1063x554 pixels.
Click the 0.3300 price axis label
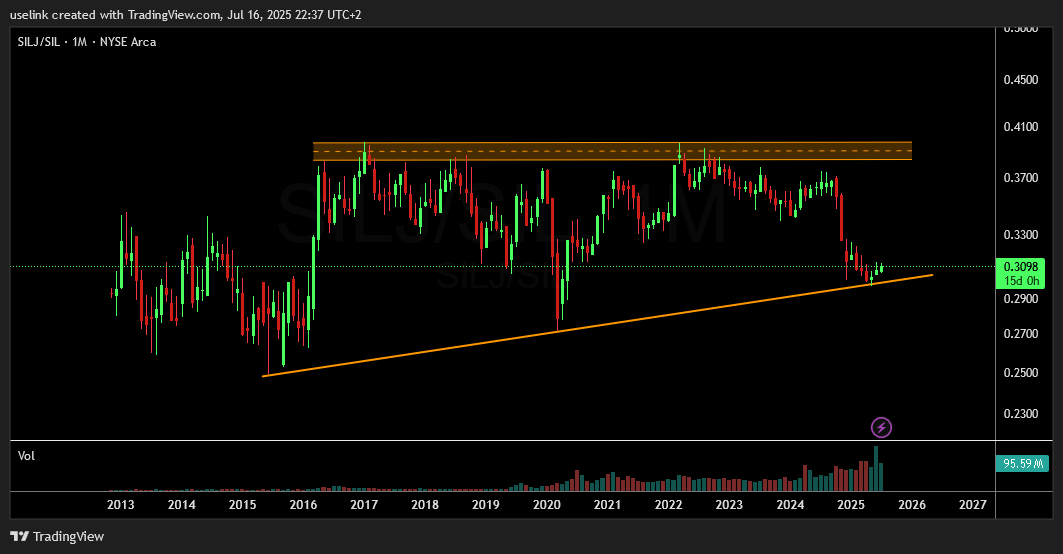point(1020,235)
